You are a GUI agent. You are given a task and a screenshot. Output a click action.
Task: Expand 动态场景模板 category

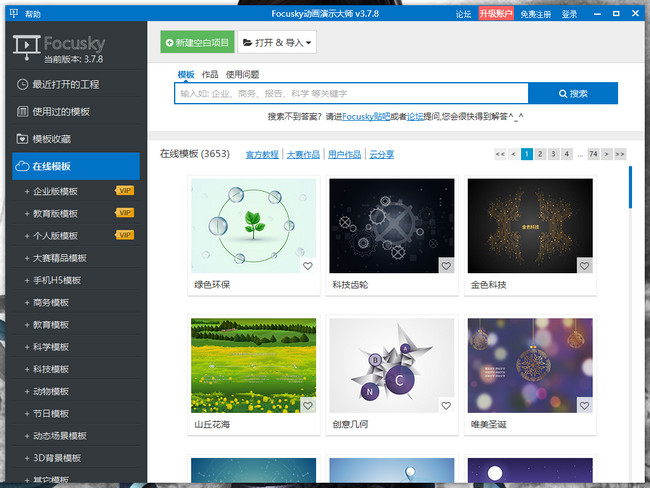(76, 436)
